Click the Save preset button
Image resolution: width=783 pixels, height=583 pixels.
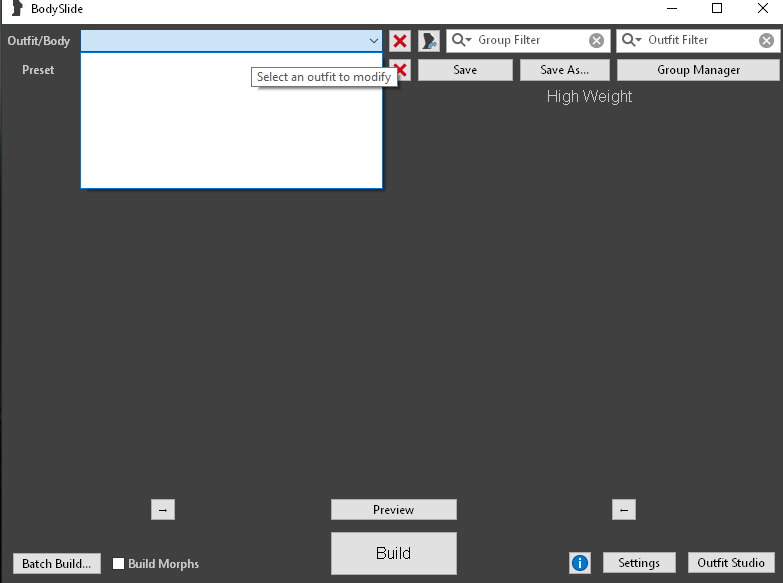[x=465, y=70]
